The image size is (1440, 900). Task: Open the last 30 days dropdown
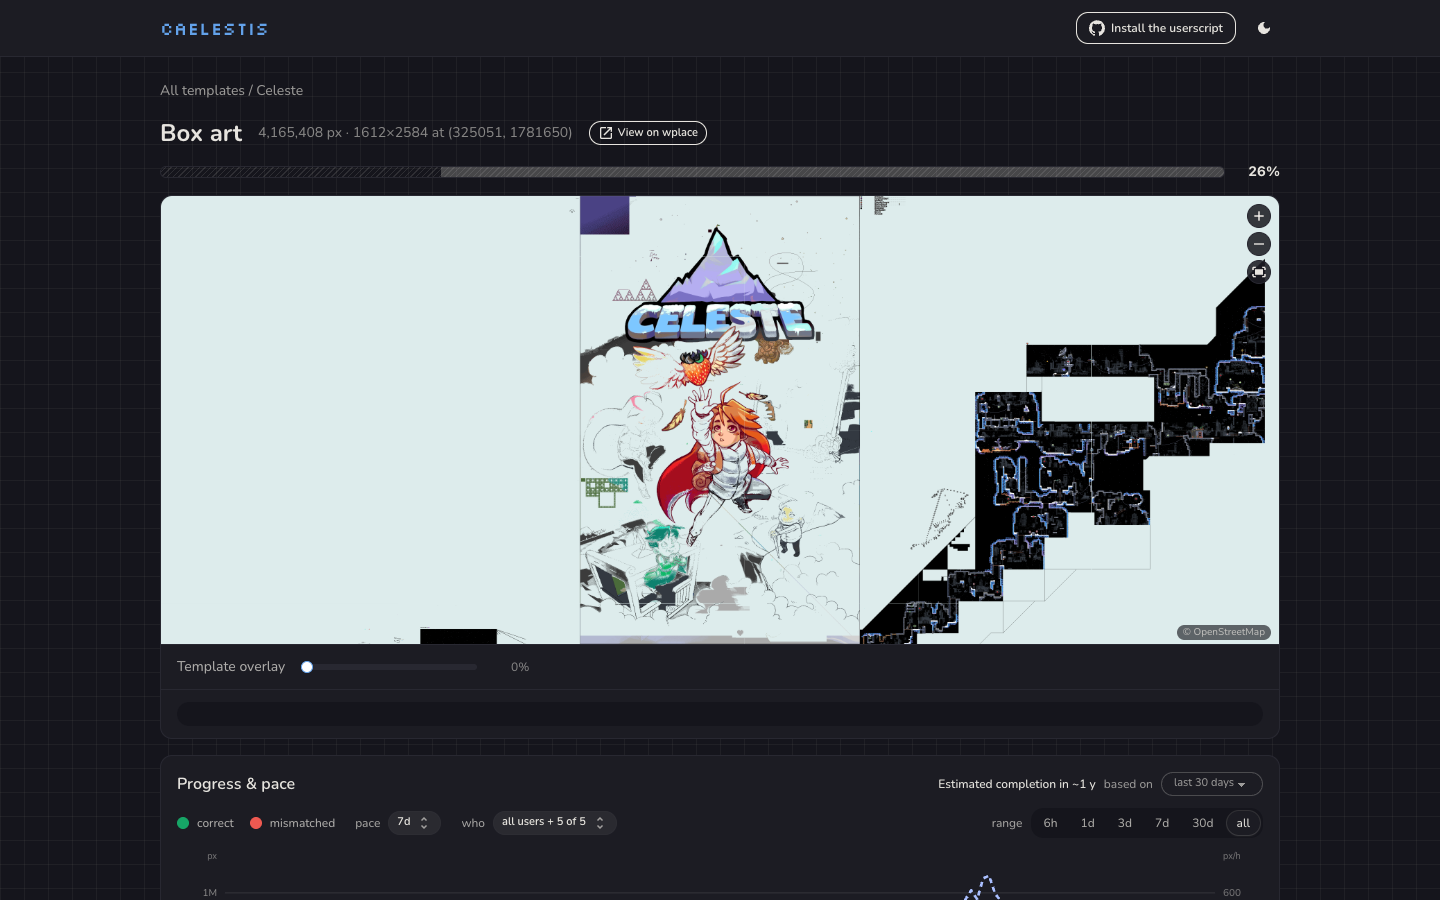[x=1211, y=784]
